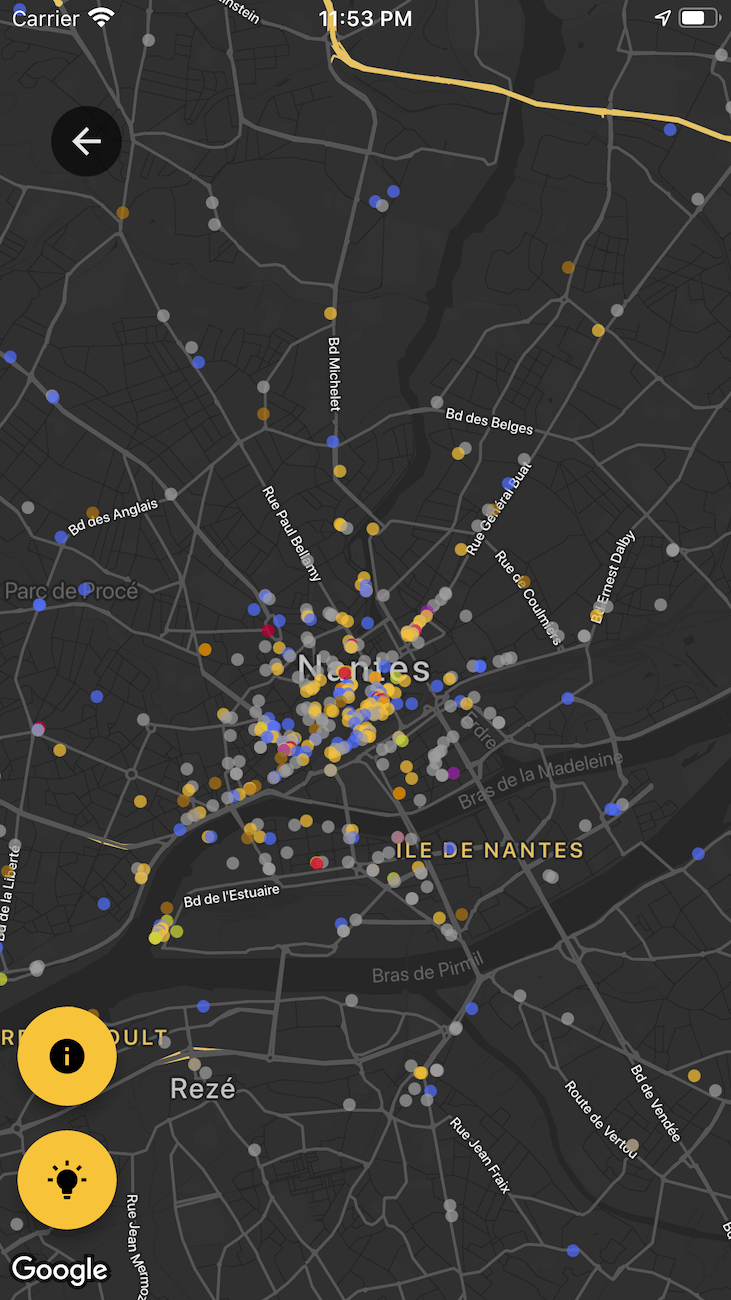Tap the 11:53 PM clock in status bar
This screenshot has height=1300, width=731.
click(x=365, y=18)
